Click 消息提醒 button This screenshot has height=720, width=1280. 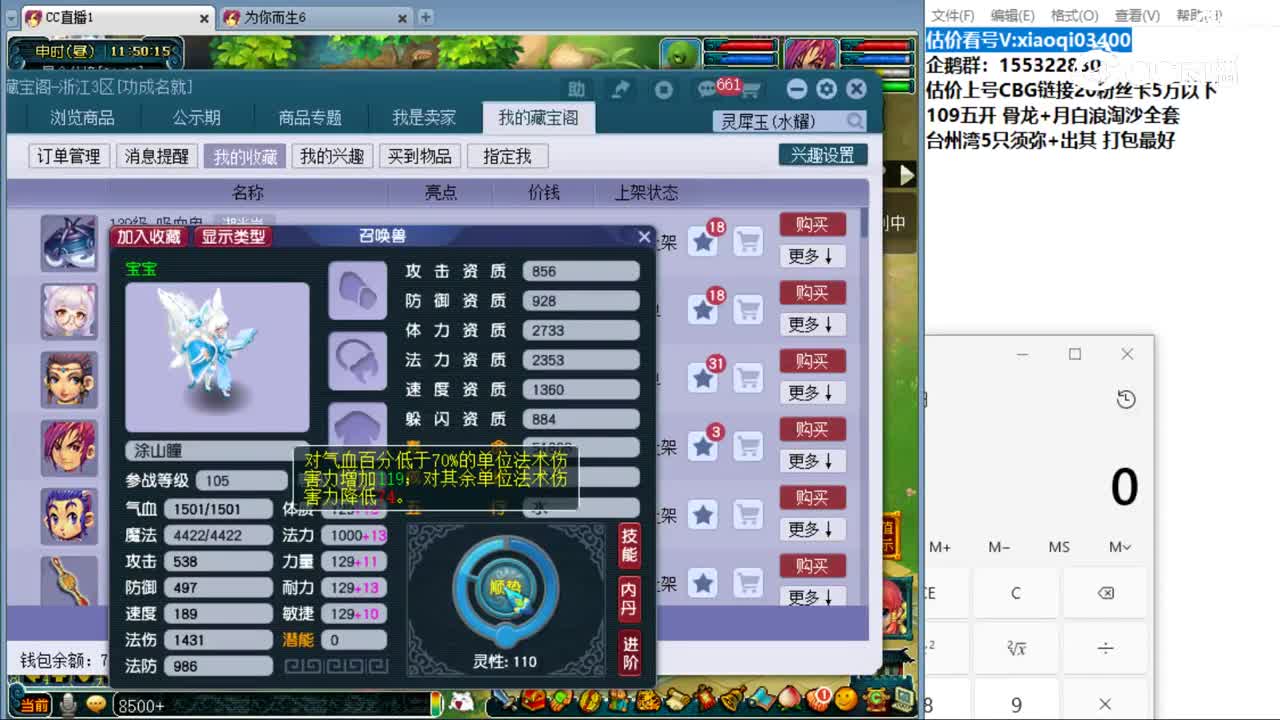point(157,156)
